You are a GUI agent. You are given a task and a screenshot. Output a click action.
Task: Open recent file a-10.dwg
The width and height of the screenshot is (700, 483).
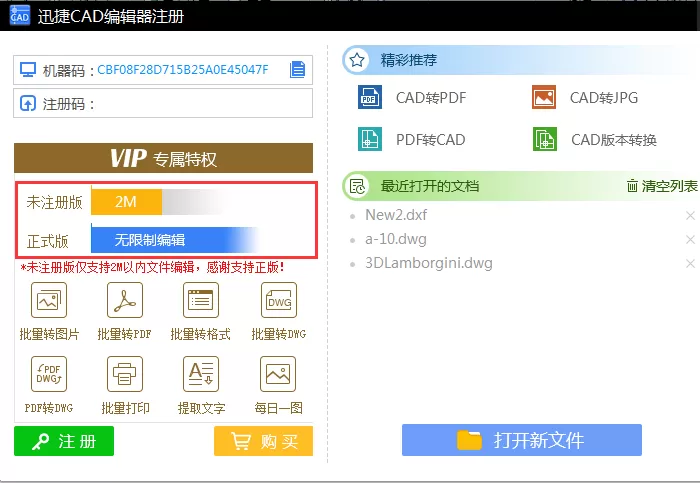tap(396, 239)
